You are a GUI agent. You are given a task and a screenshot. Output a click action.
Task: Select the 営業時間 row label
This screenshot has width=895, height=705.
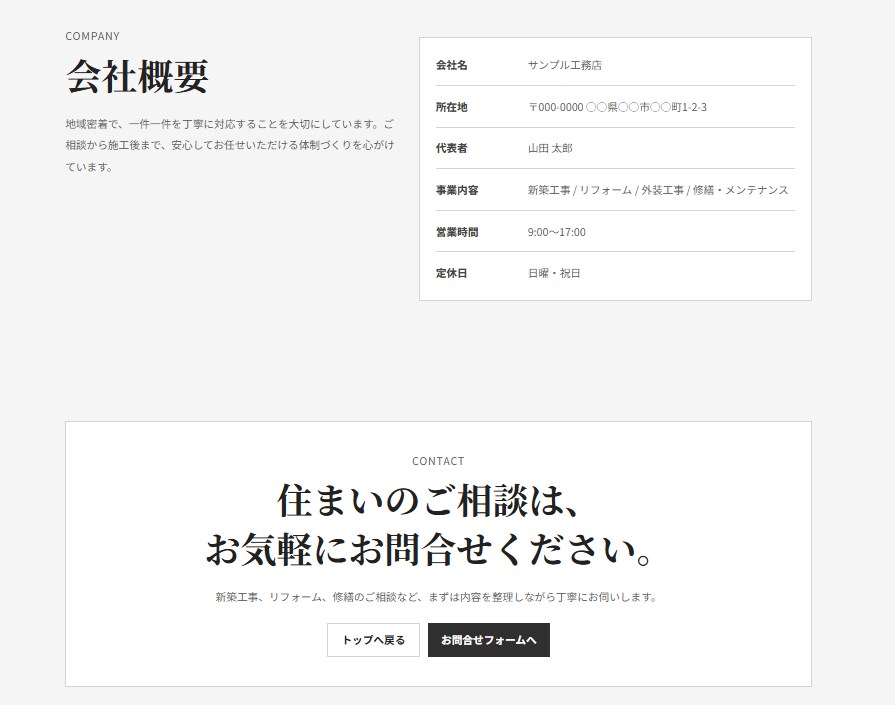(457, 232)
